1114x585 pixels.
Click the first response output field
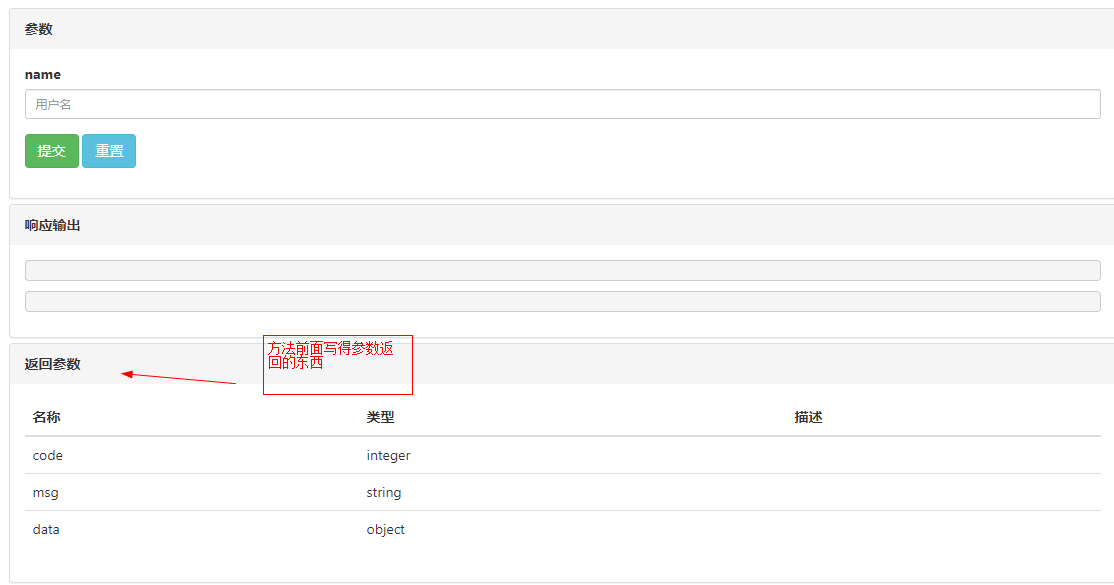pos(557,269)
